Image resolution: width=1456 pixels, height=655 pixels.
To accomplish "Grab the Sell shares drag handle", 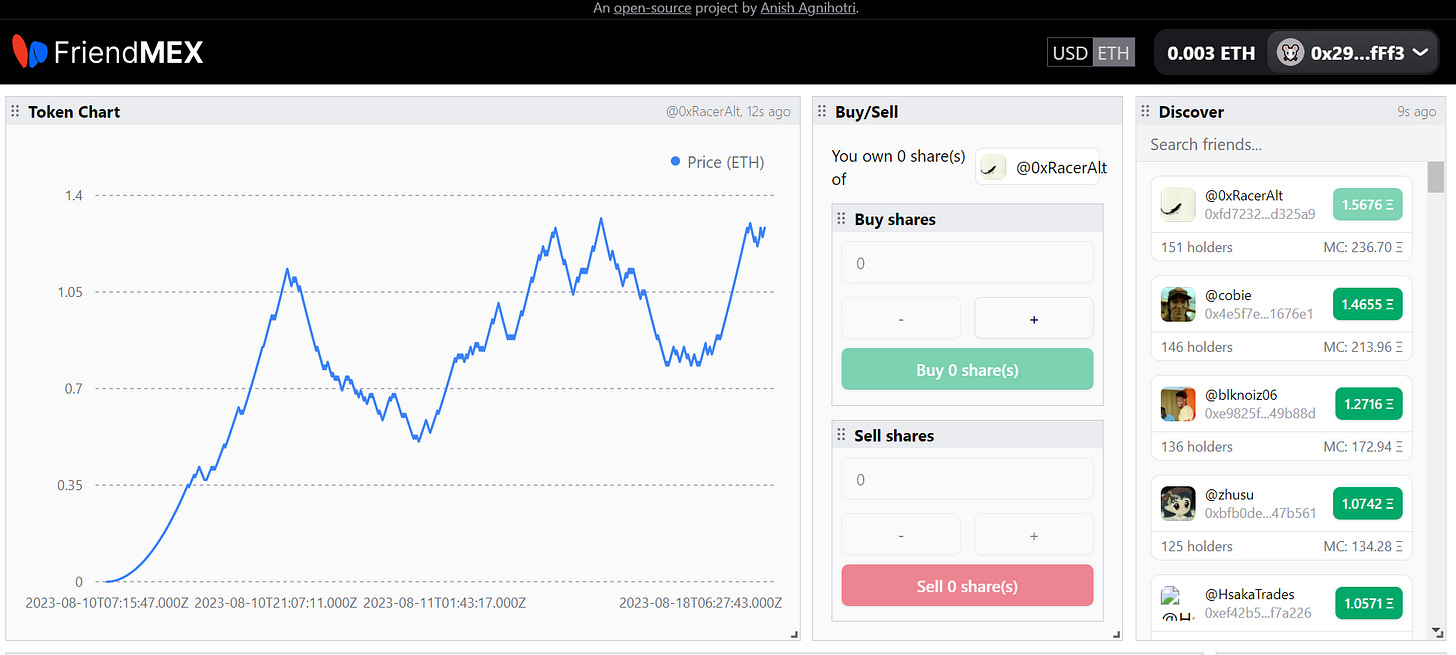I will coord(841,436).
